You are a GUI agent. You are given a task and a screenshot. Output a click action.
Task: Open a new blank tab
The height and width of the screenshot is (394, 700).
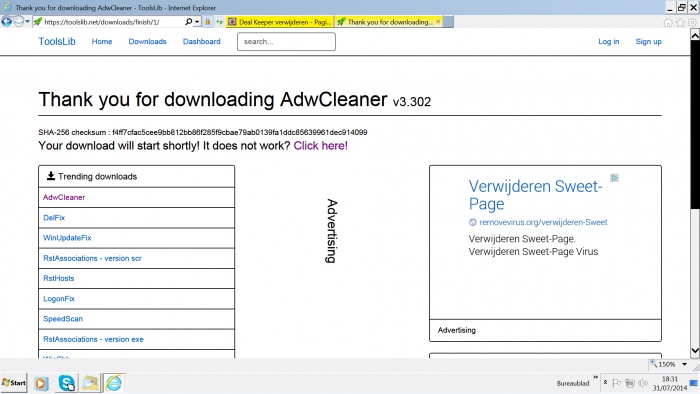pos(449,21)
